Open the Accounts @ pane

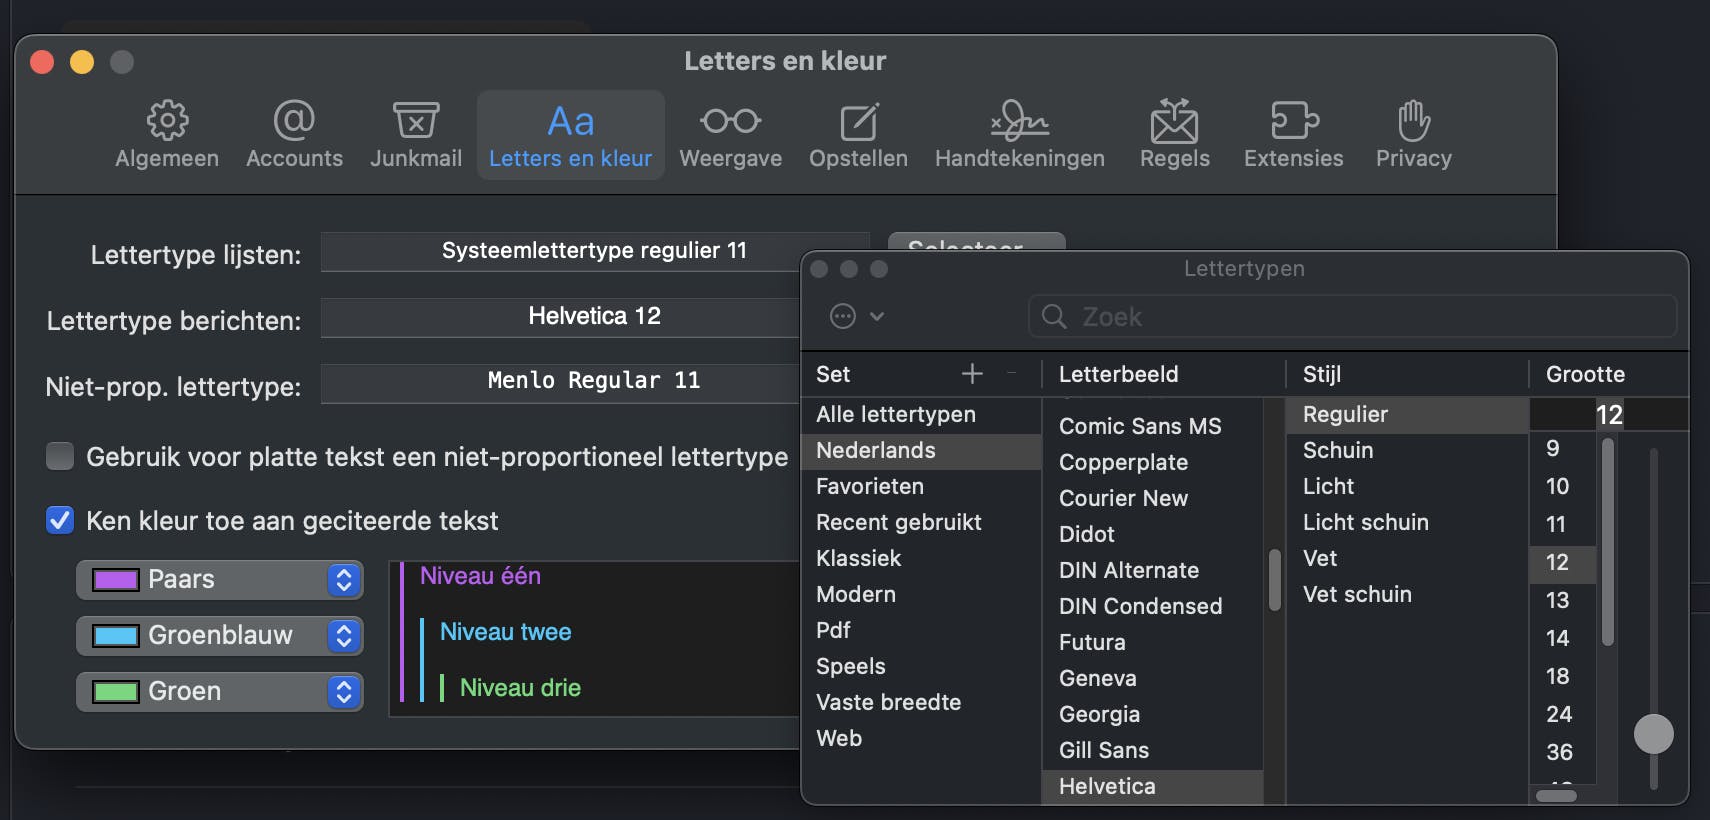[x=294, y=134]
